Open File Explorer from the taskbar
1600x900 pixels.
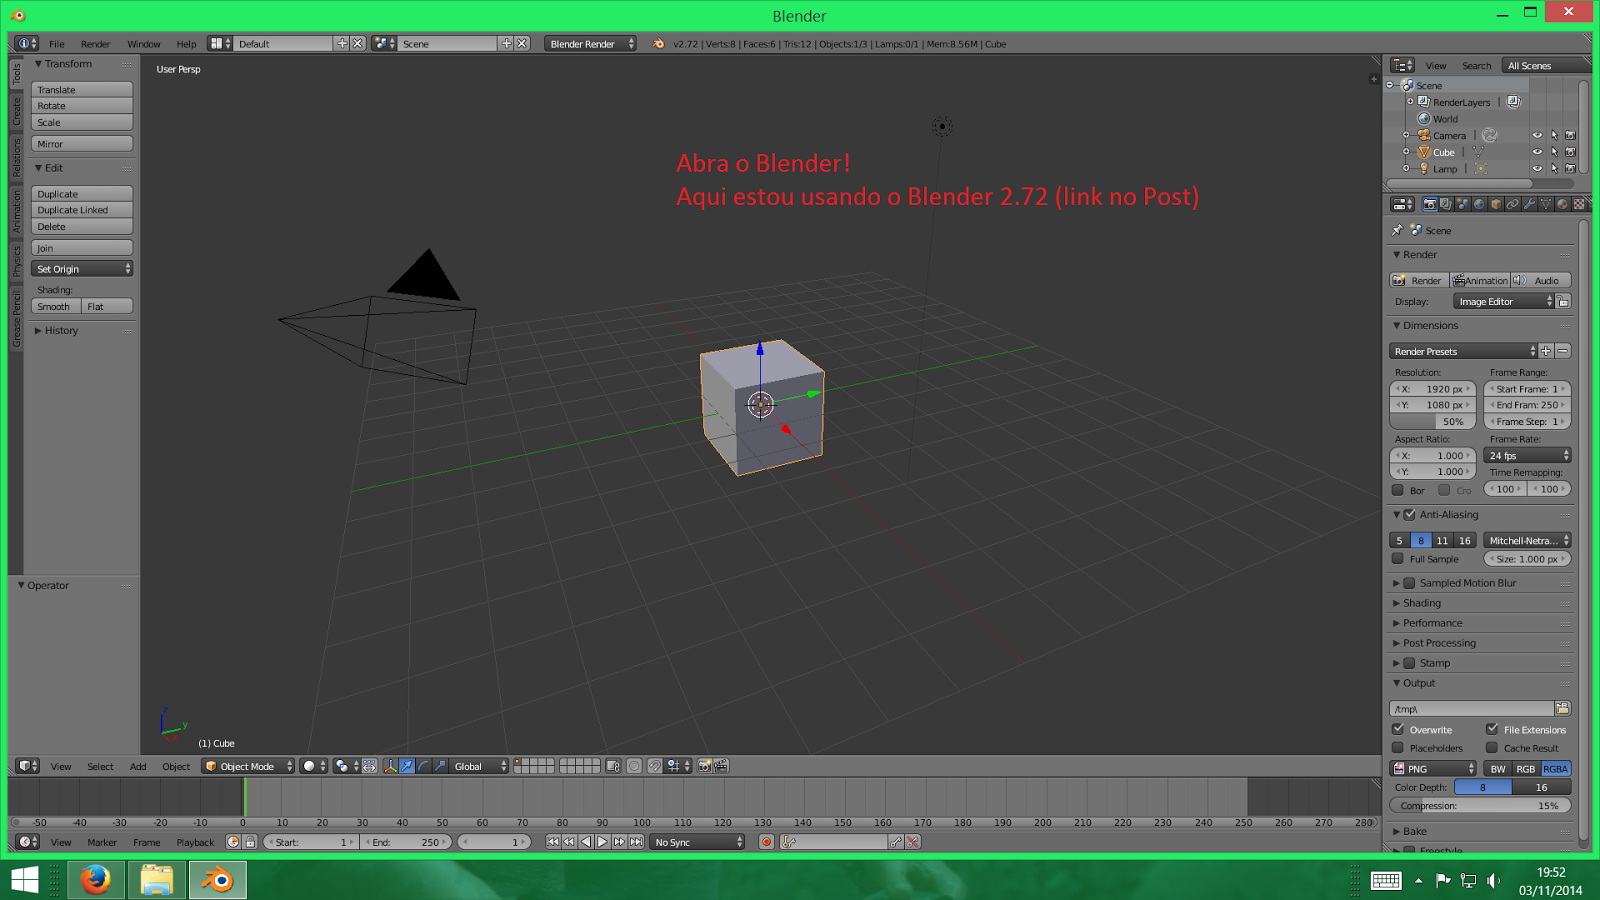pos(157,880)
